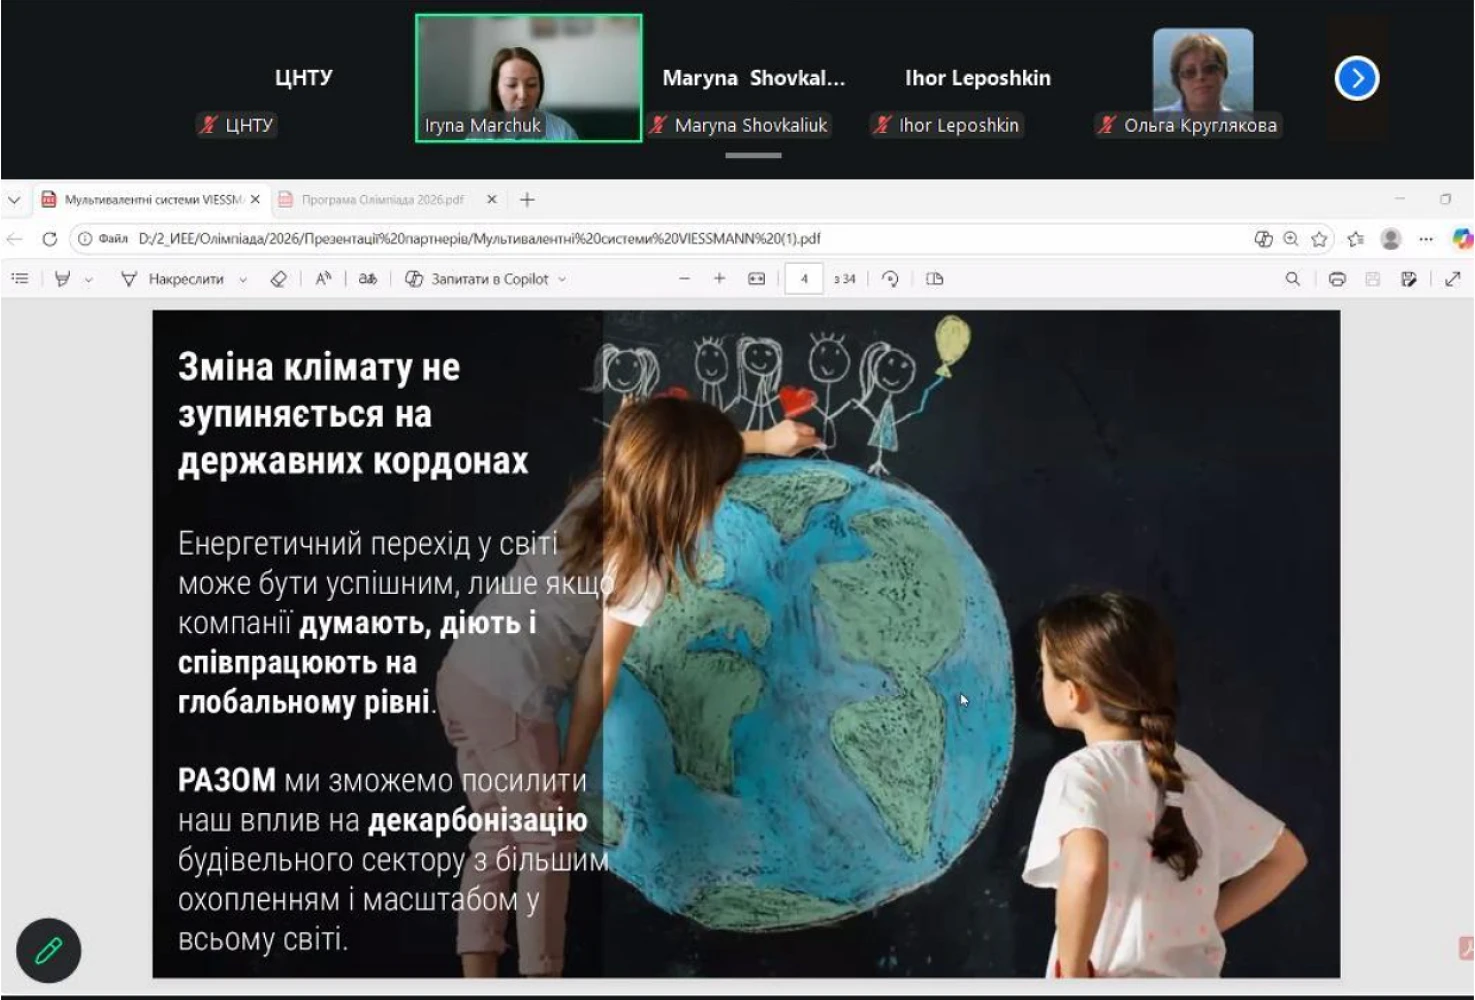Select the eraser tool in PDF toolbar
Viewport: 1475px width, 1000px height.
[x=278, y=279]
